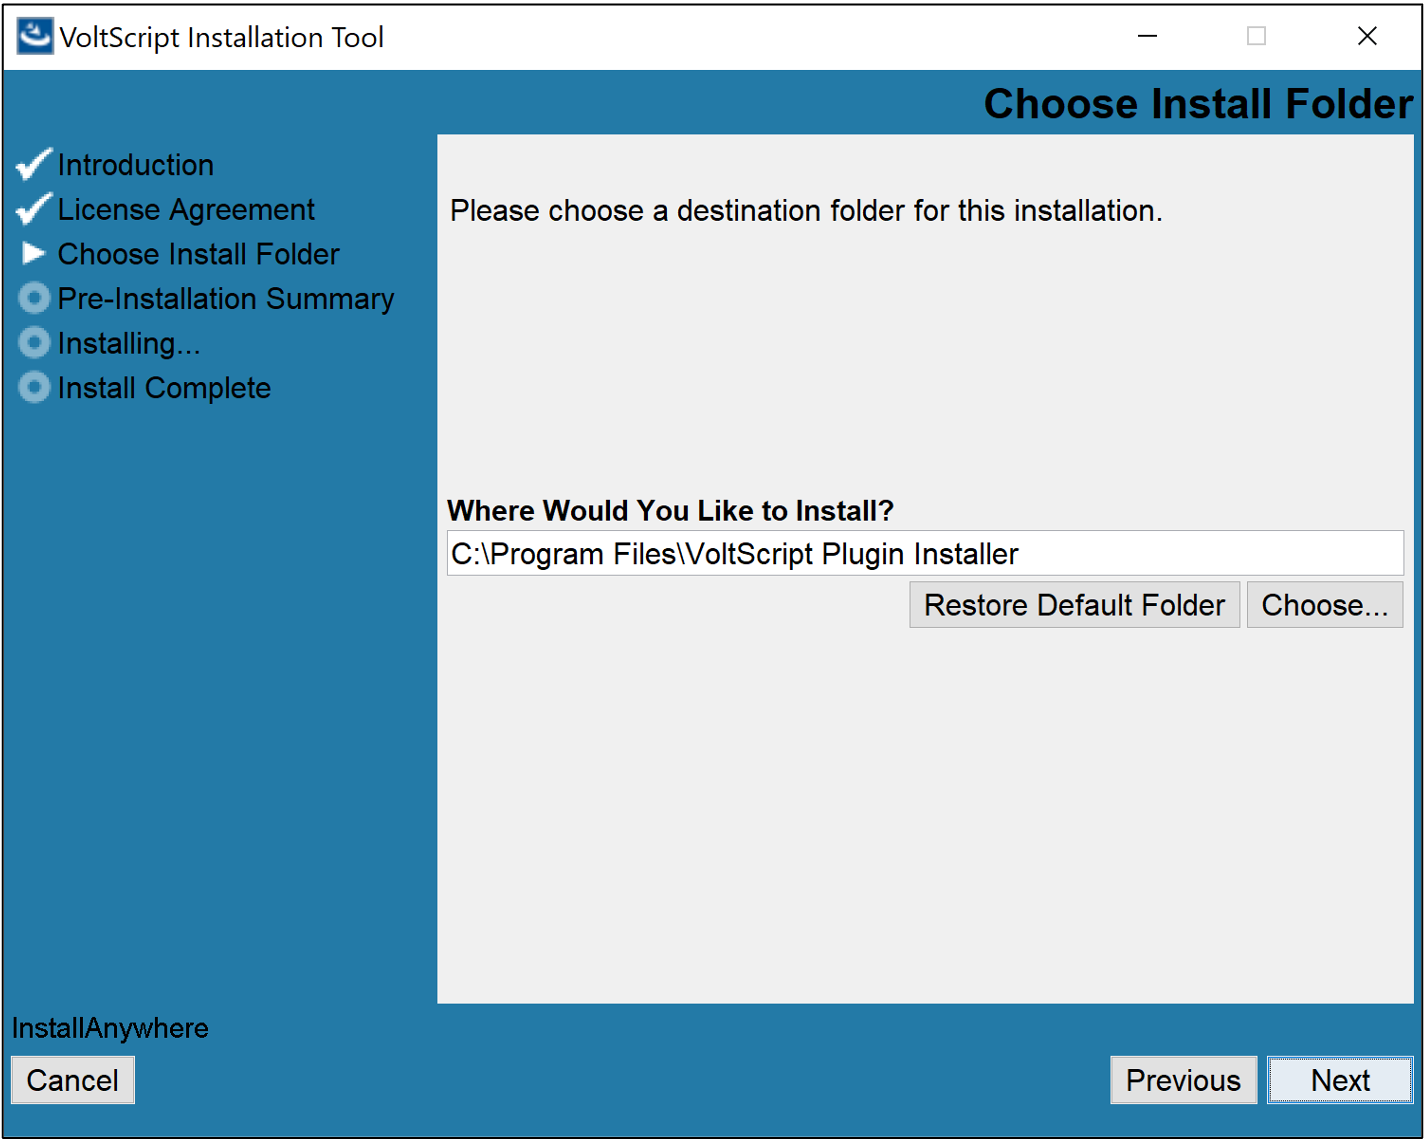Click the Pre-Installation Summary step bullet icon
The width and height of the screenshot is (1426, 1140).
(x=34, y=298)
